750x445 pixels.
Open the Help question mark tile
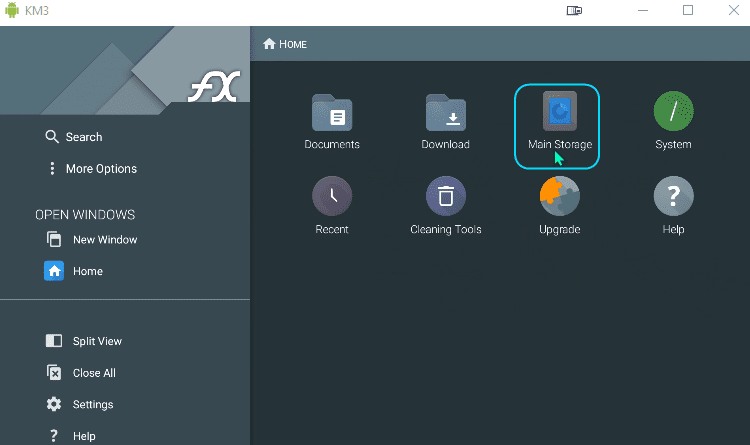[673, 196]
